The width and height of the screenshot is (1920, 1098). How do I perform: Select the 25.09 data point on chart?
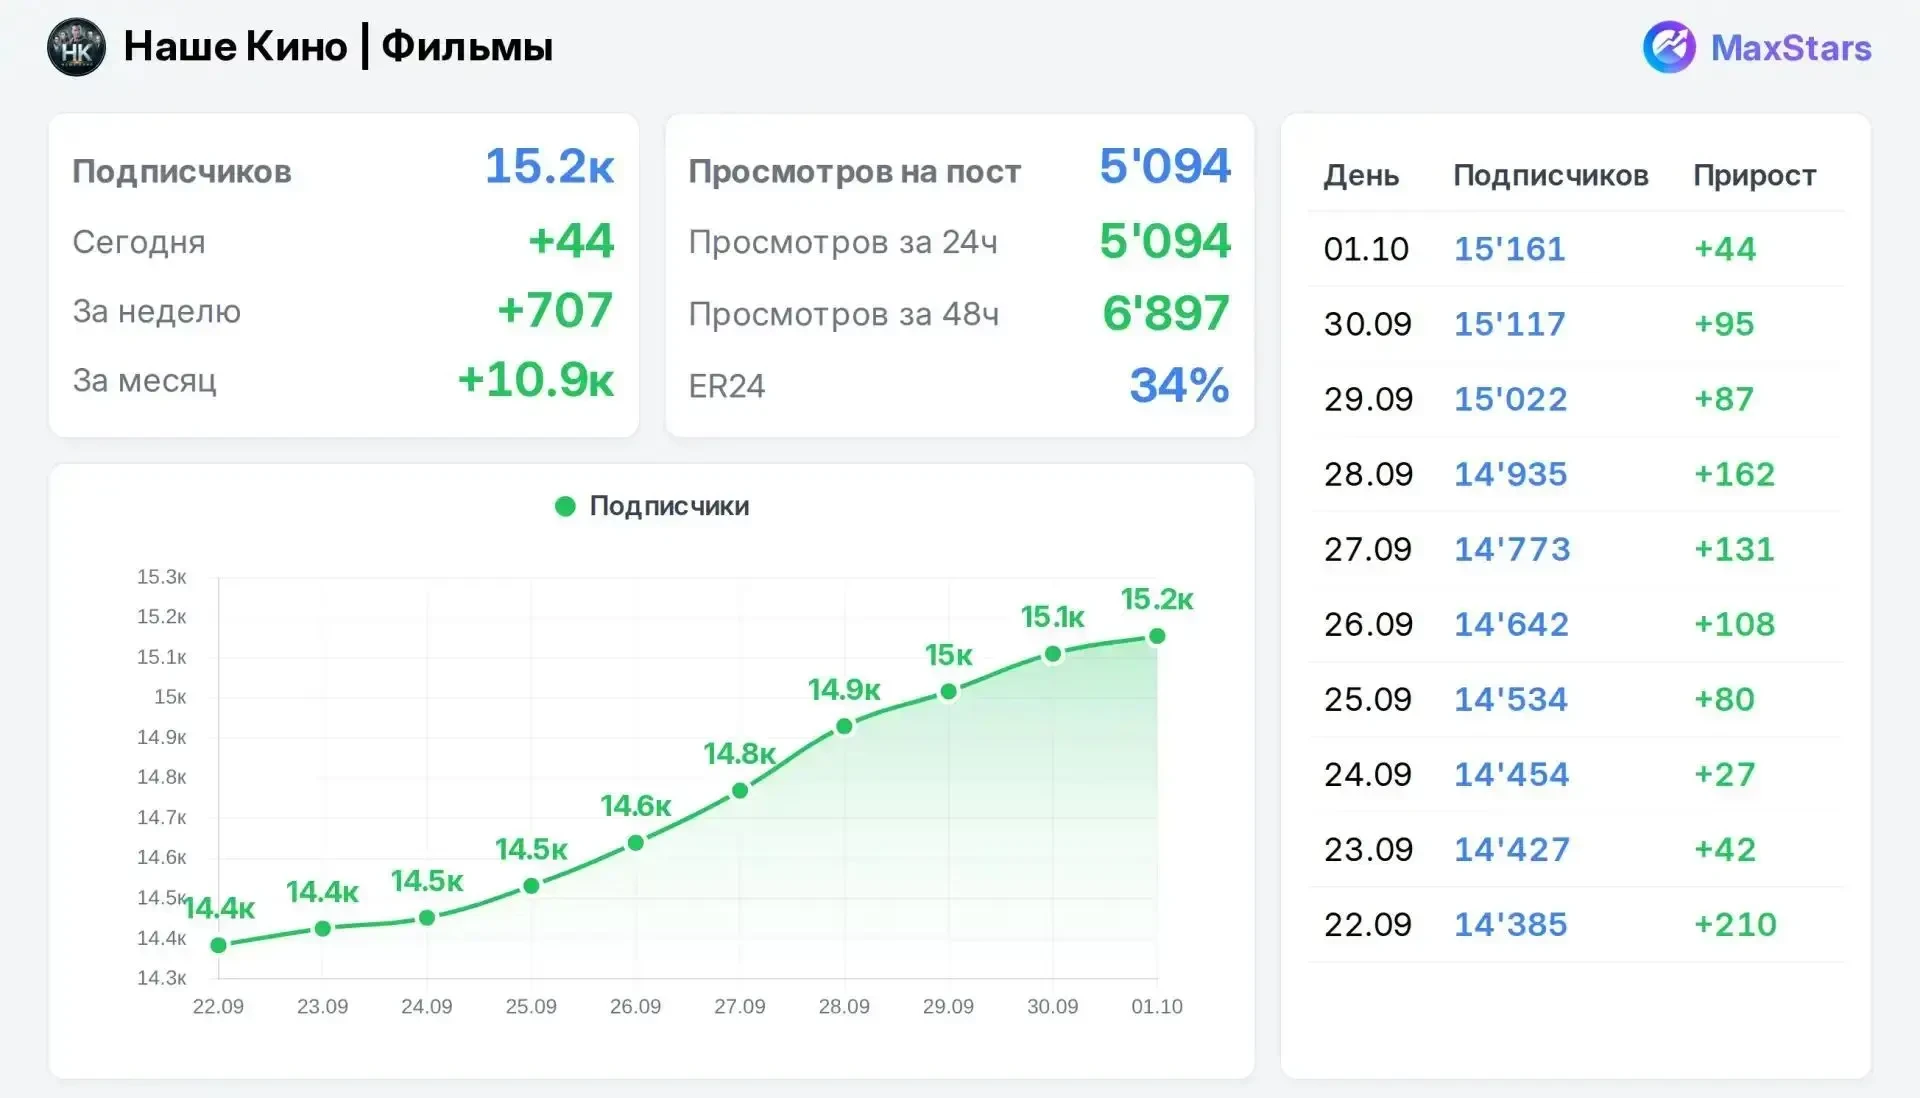click(532, 886)
